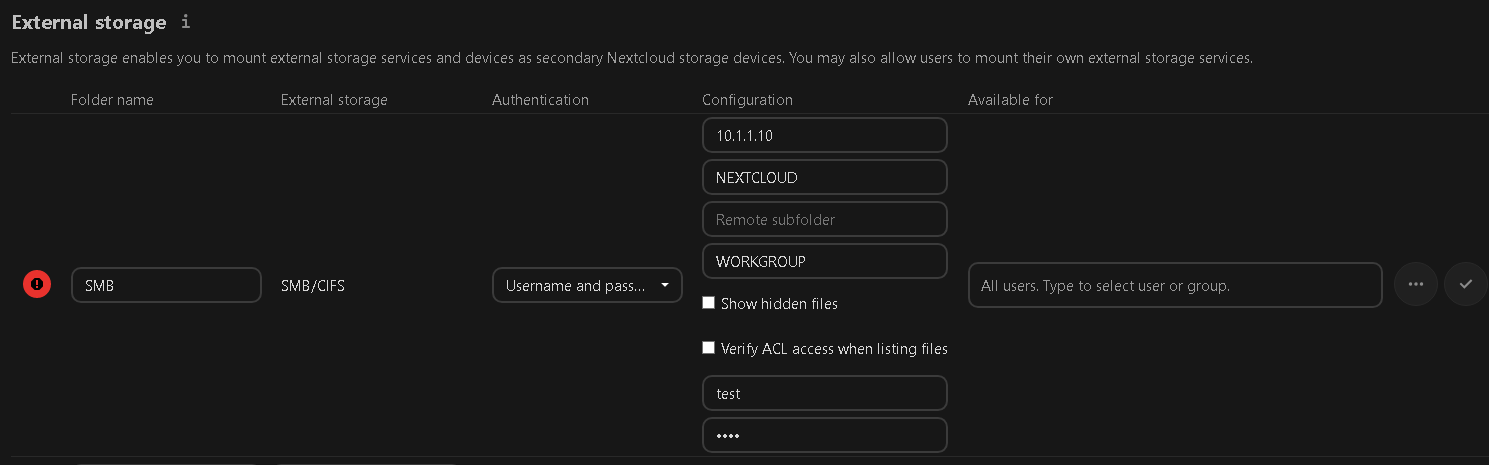
Task: Click the SMB folder name field
Action: [166, 285]
